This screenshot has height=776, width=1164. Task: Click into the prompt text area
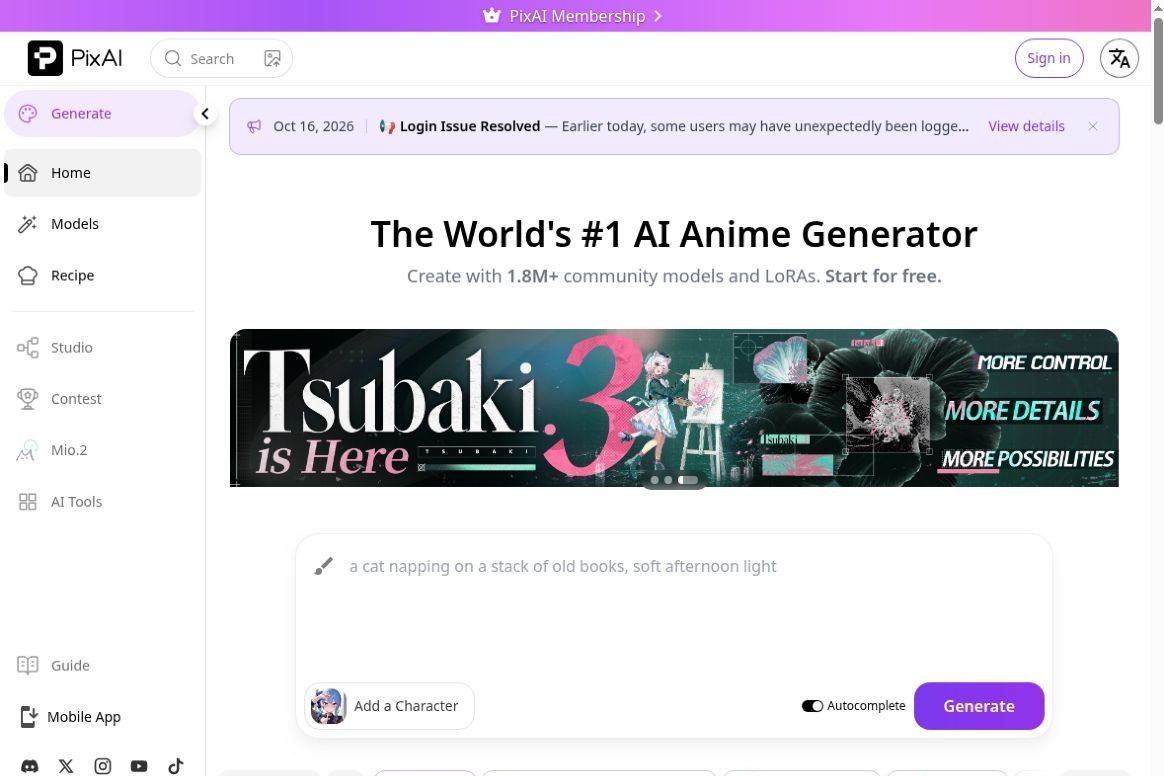coord(690,613)
